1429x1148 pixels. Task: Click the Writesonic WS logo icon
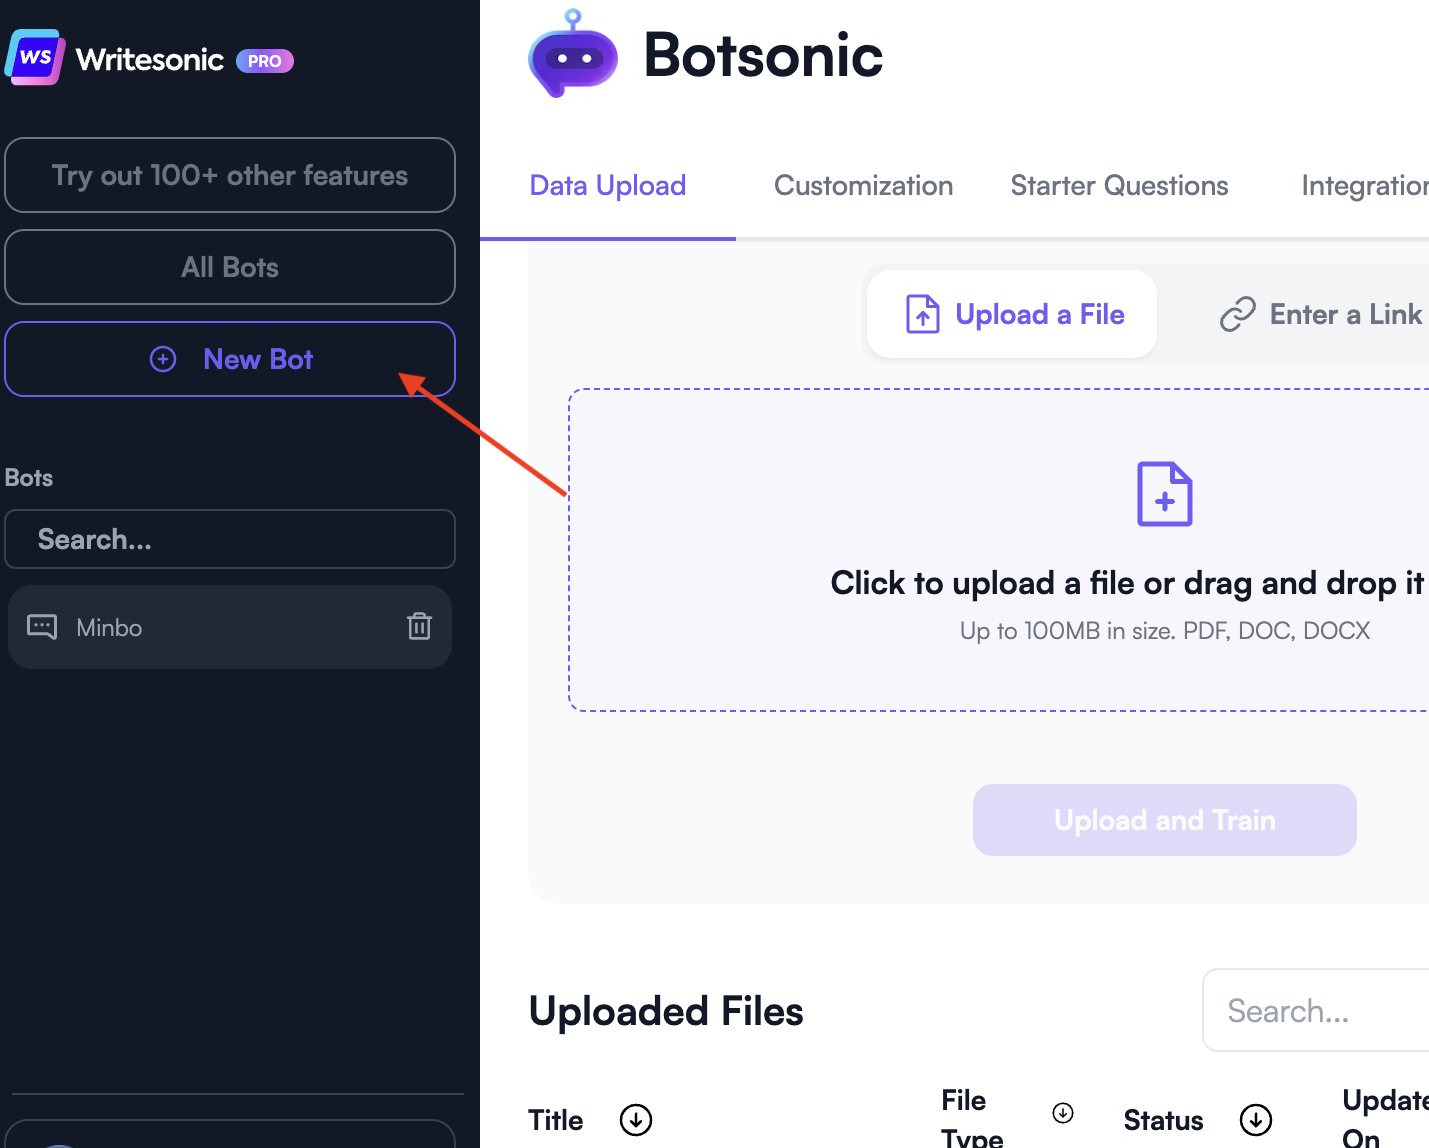pyautogui.click(x=35, y=57)
